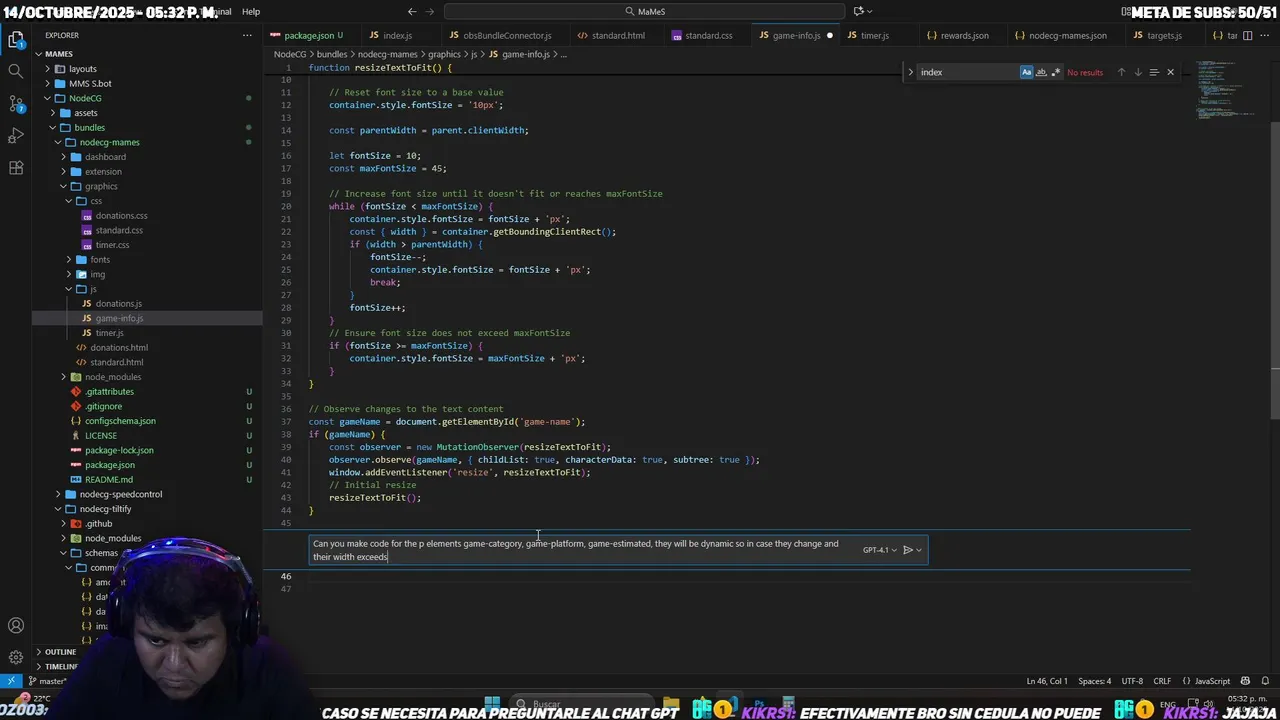The width and height of the screenshot is (1280, 720).
Task: Open .gitignore in the explorer
Action: click(x=103, y=406)
